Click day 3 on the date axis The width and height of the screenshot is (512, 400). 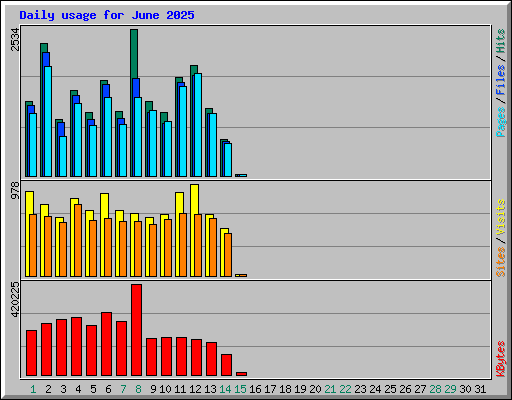click(x=63, y=389)
